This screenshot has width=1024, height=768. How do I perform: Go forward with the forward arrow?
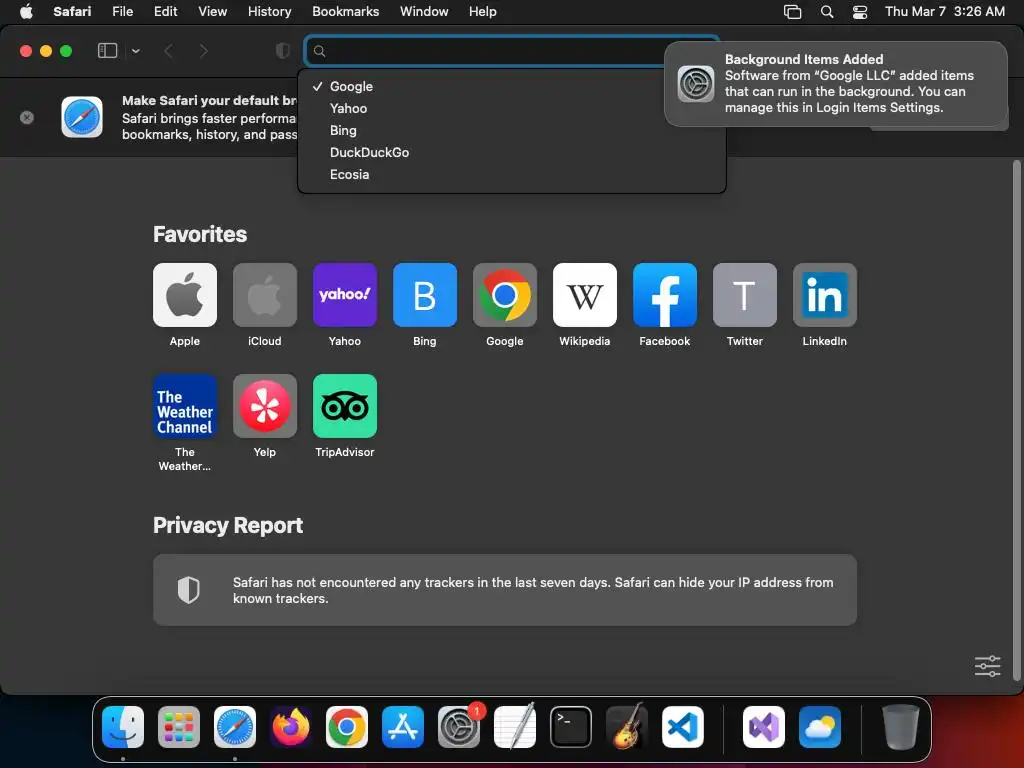[x=203, y=51]
